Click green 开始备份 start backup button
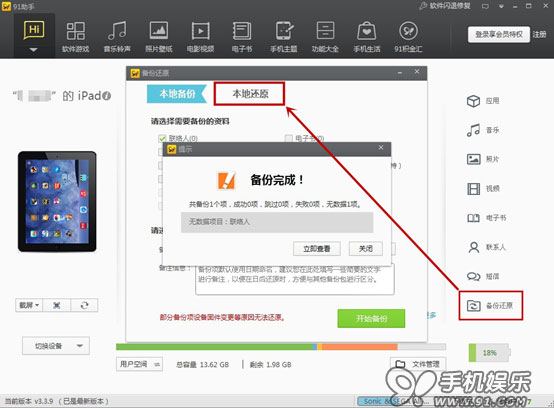The height and width of the screenshot is (408, 554). tap(371, 319)
